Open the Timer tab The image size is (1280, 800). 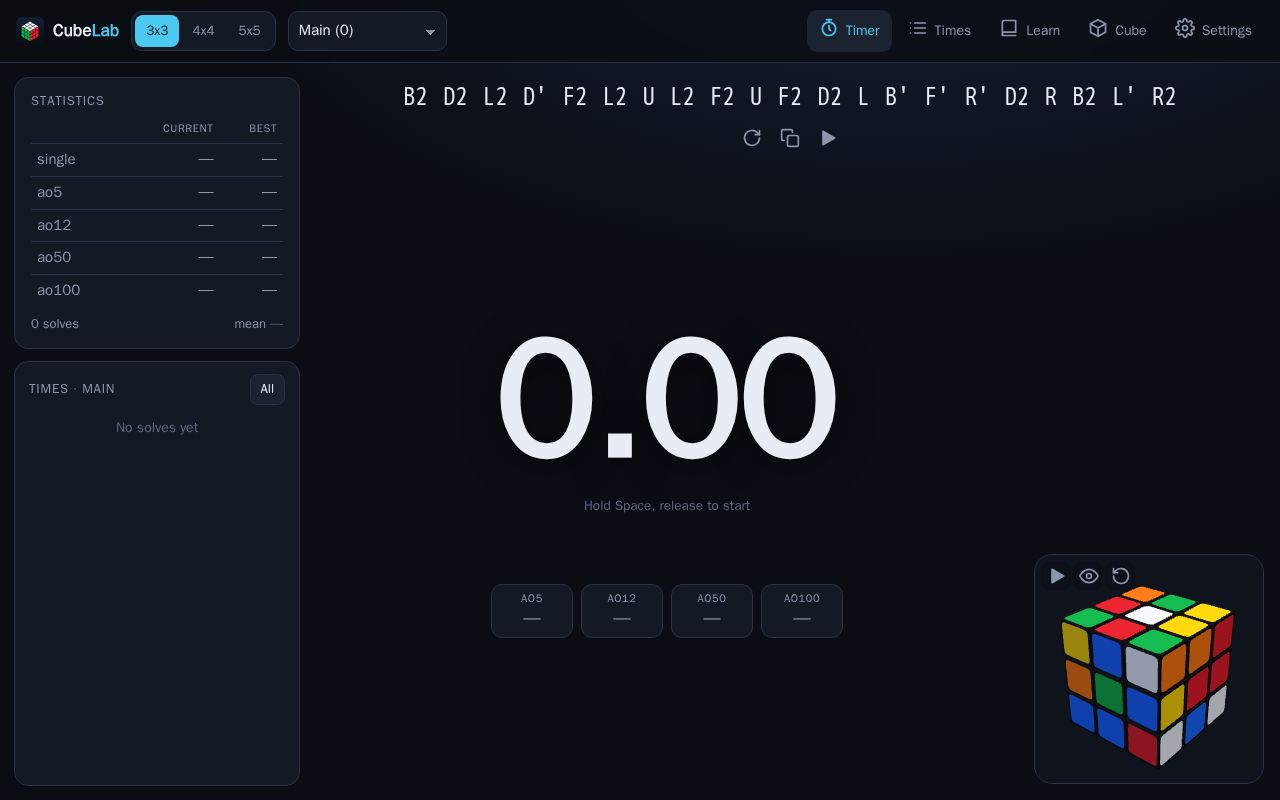tap(849, 31)
